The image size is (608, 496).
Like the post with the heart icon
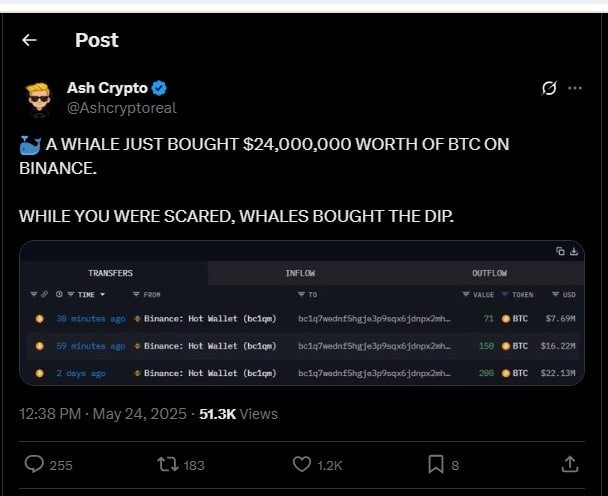(x=302, y=464)
